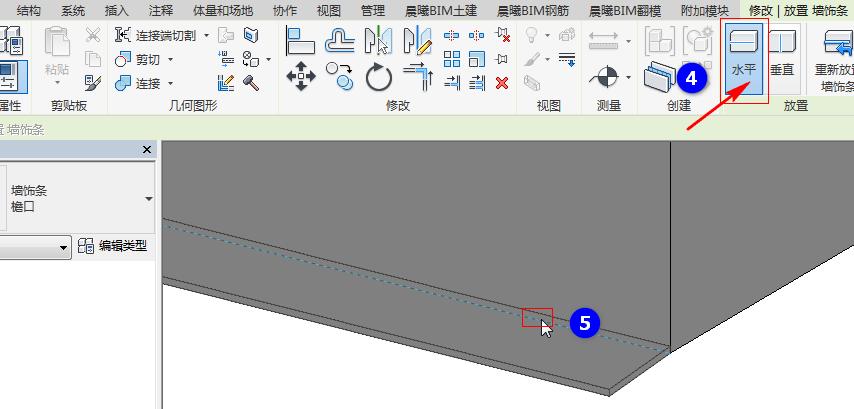Select the Aligned Dimension measure icon
The width and height of the screenshot is (854, 409).
tap(603, 40)
